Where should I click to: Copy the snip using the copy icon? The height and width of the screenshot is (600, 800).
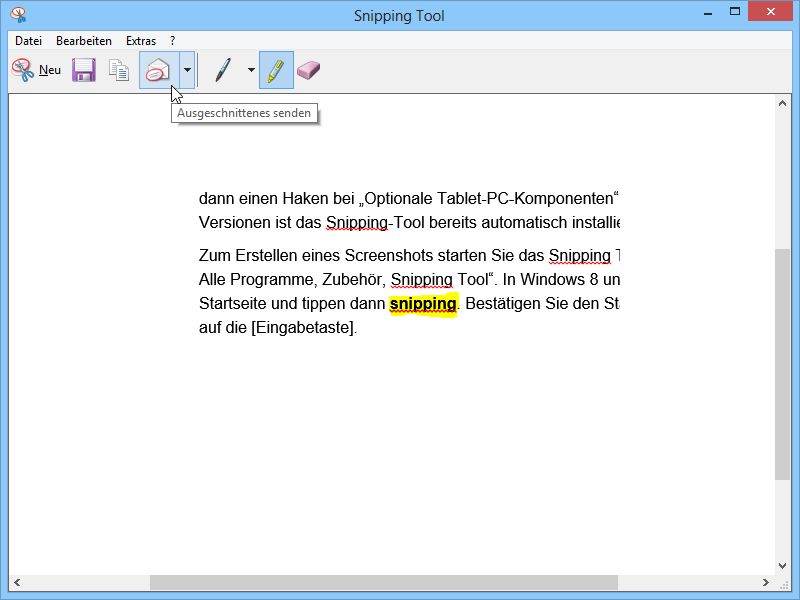pyautogui.click(x=119, y=70)
